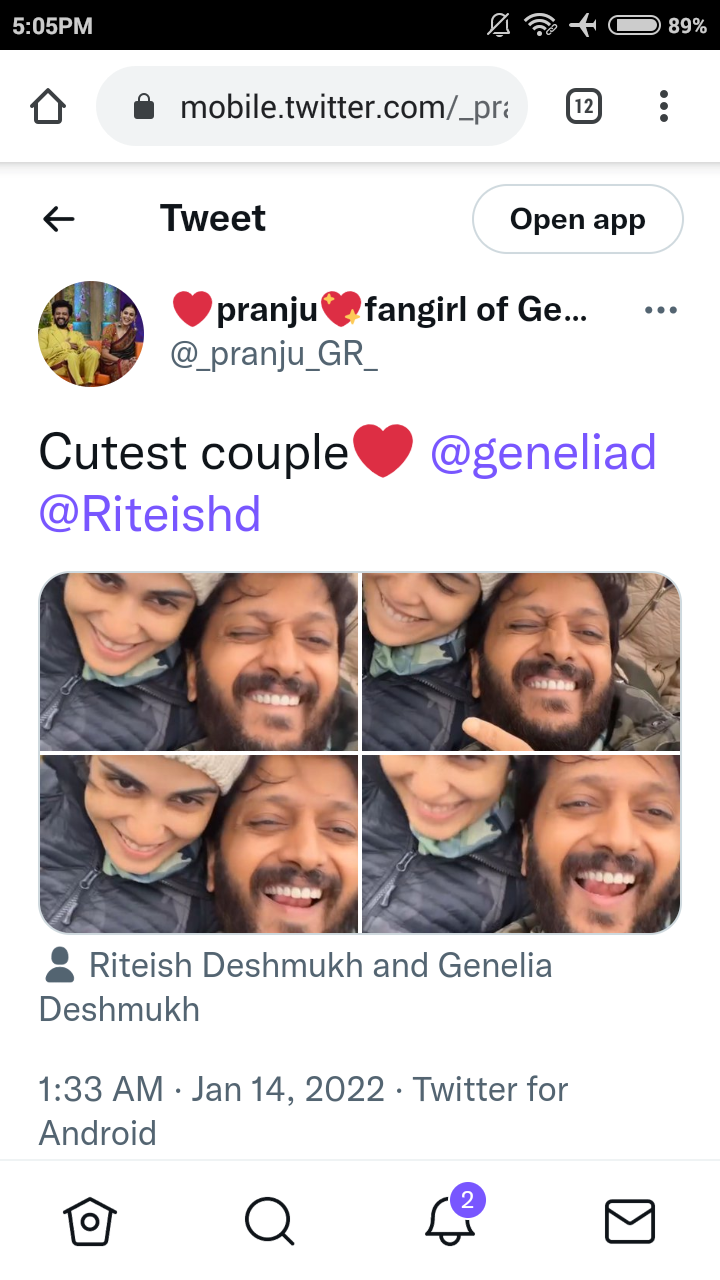Tap the pranju profile avatar
This screenshot has height=1280, width=720.
click(x=91, y=334)
